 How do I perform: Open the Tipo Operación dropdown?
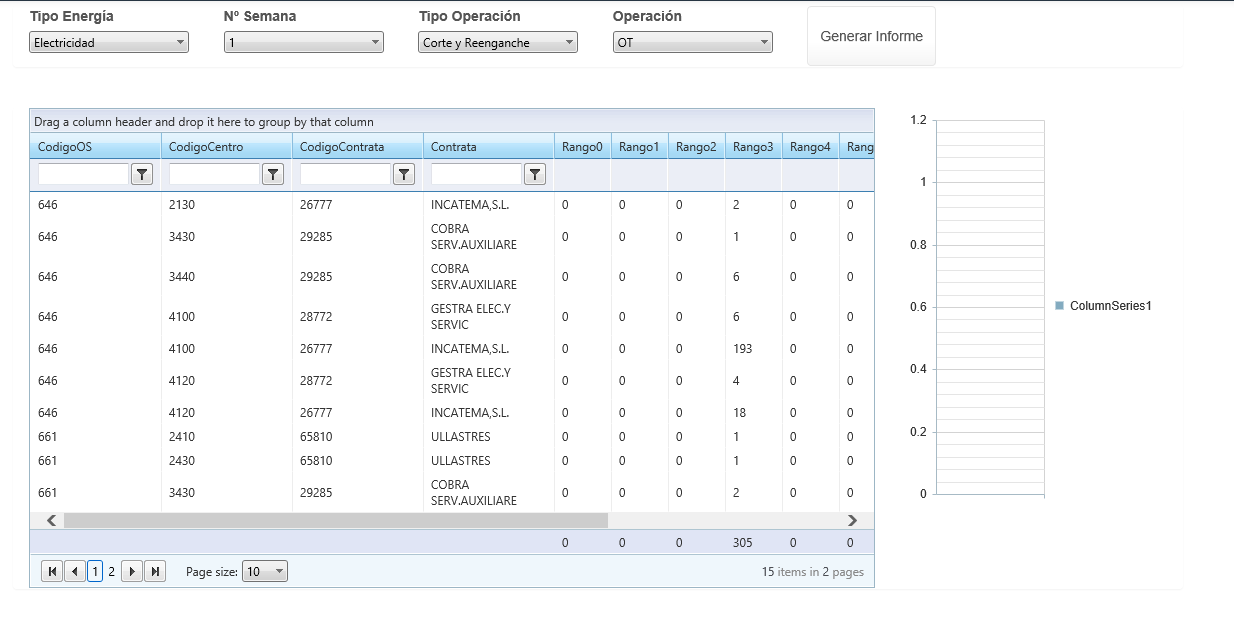click(497, 43)
